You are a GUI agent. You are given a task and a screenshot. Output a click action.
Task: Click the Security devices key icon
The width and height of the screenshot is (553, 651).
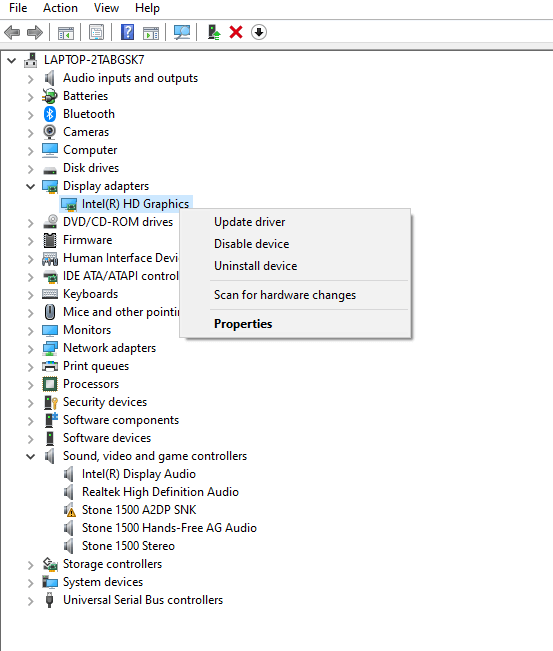(x=50, y=402)
